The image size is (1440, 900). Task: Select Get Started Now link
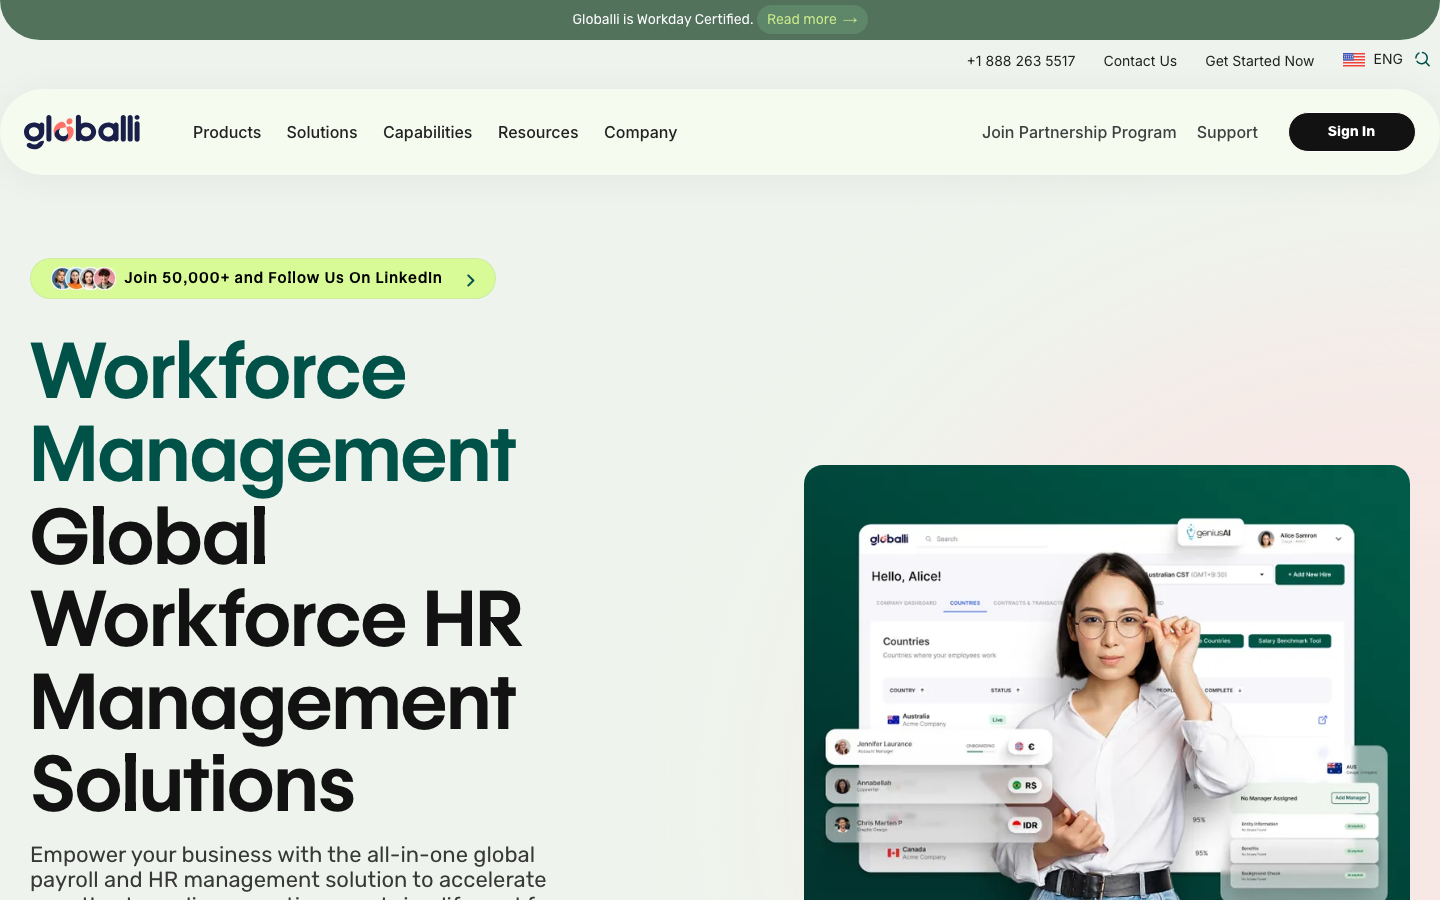[x=1259, y=61]
